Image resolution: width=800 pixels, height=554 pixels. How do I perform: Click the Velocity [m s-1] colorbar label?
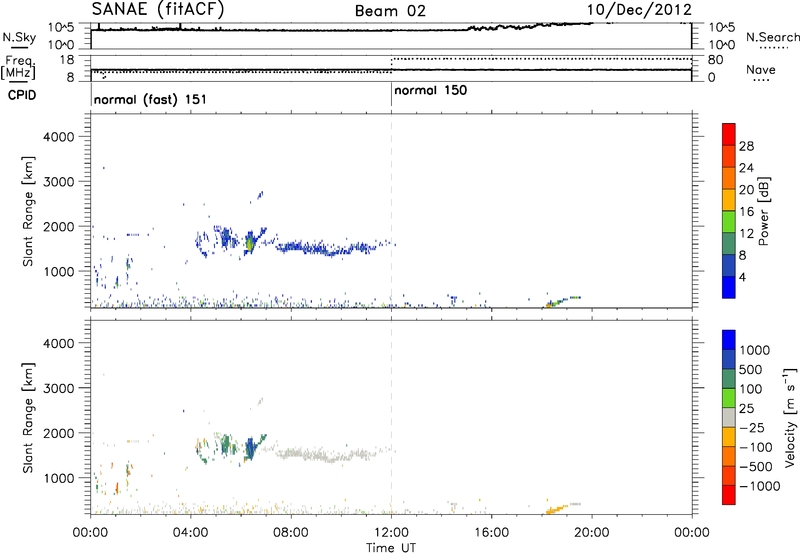pyautogui.click(x=790, y=417)
